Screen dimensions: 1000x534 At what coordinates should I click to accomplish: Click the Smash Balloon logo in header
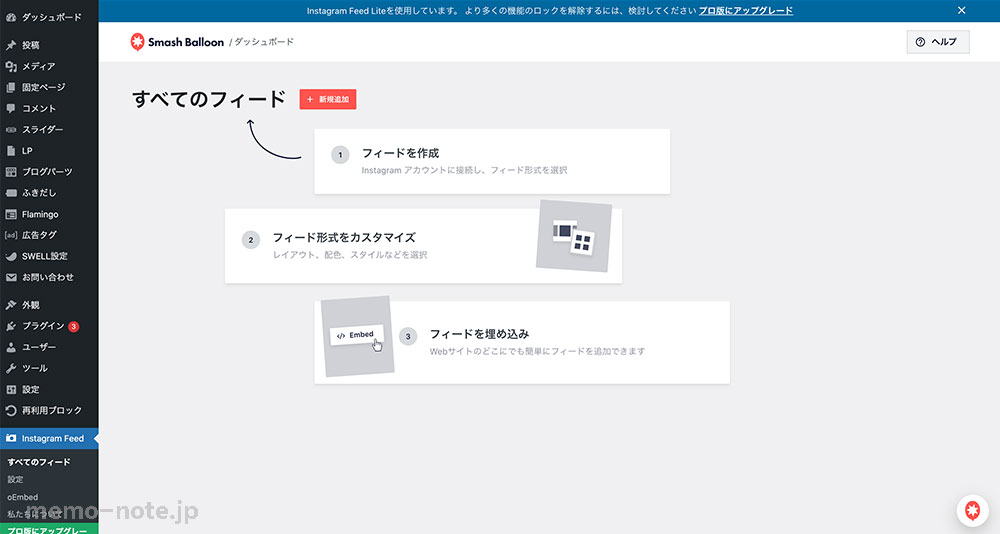177,42
